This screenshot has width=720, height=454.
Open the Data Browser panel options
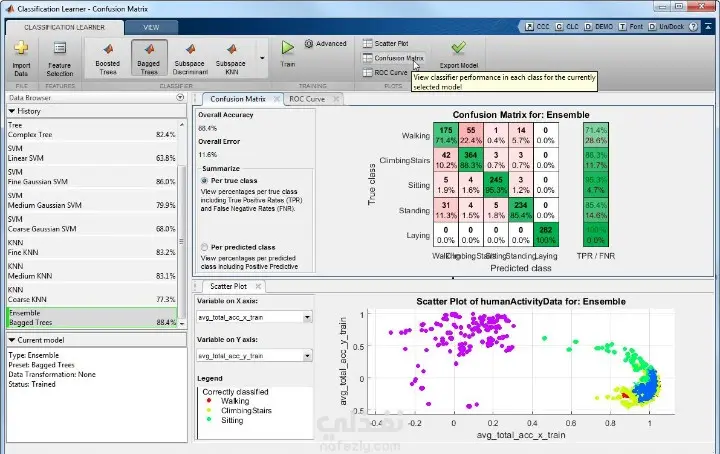[180, 97]
